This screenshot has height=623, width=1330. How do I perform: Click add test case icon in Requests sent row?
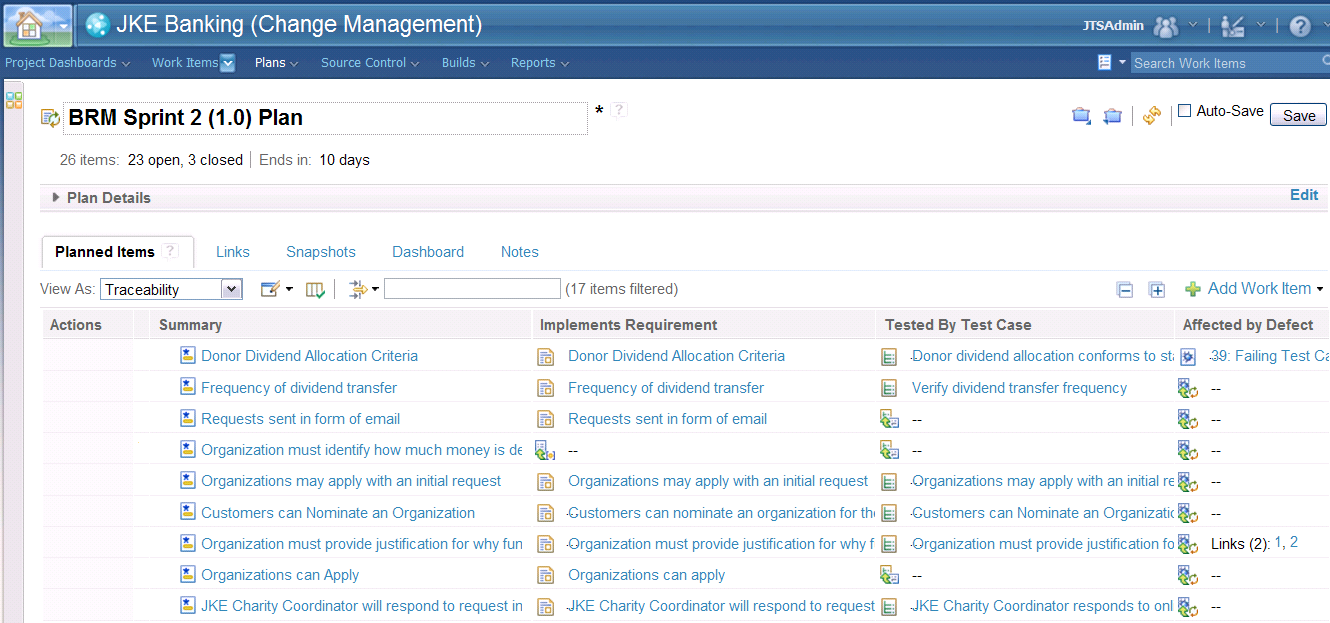click(x=889, y=419)
